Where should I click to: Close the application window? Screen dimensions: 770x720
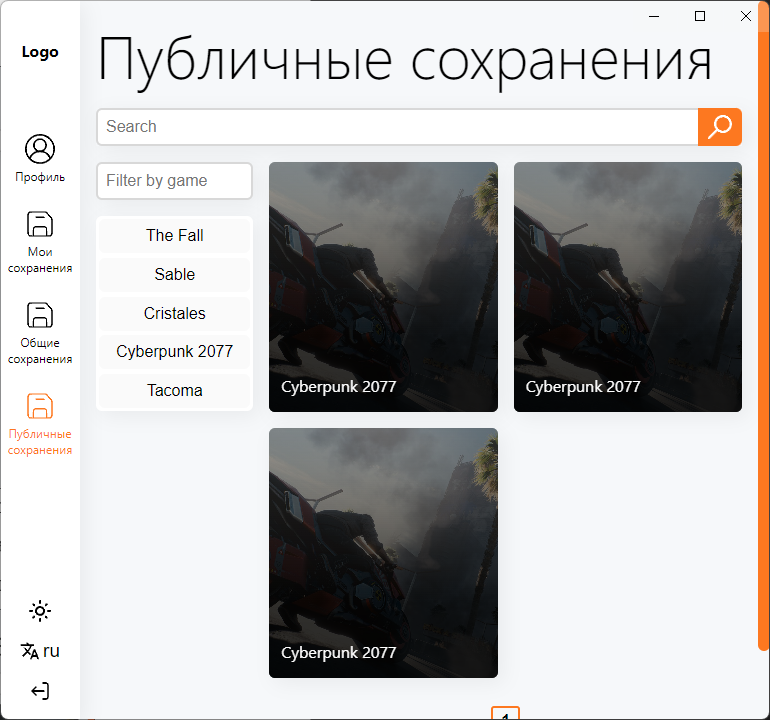click(745, 16)
